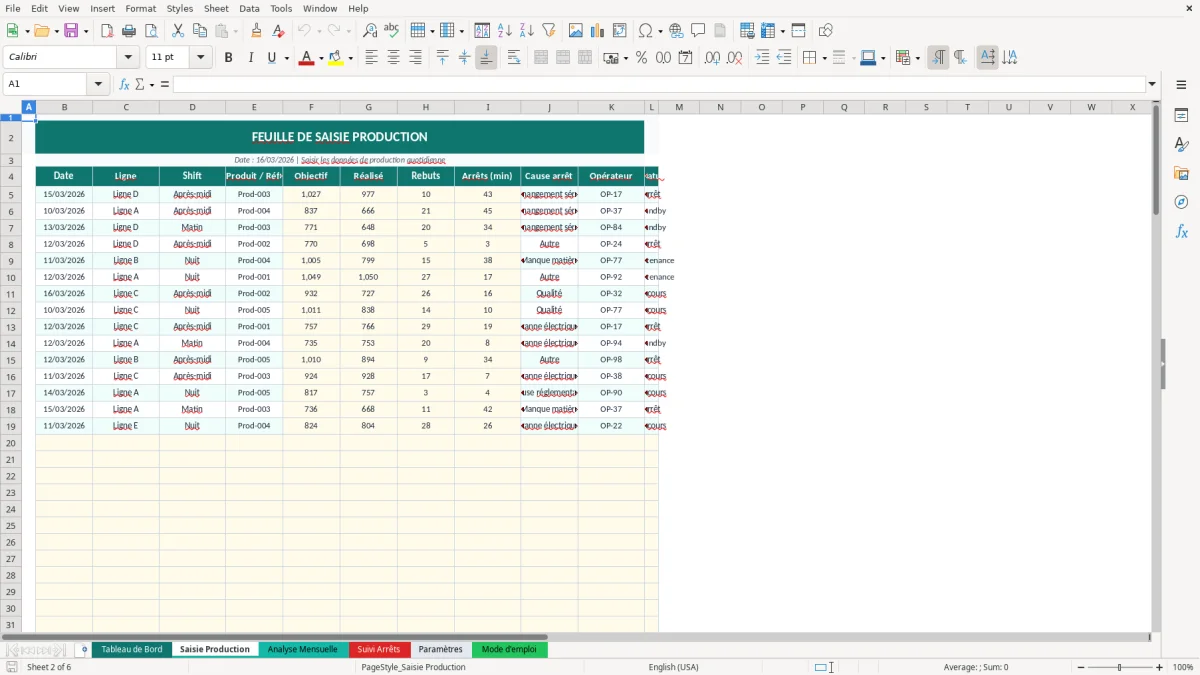1200x675 pixels.
Task: Click the Save document icon
Action: click(x=71, y=31)
